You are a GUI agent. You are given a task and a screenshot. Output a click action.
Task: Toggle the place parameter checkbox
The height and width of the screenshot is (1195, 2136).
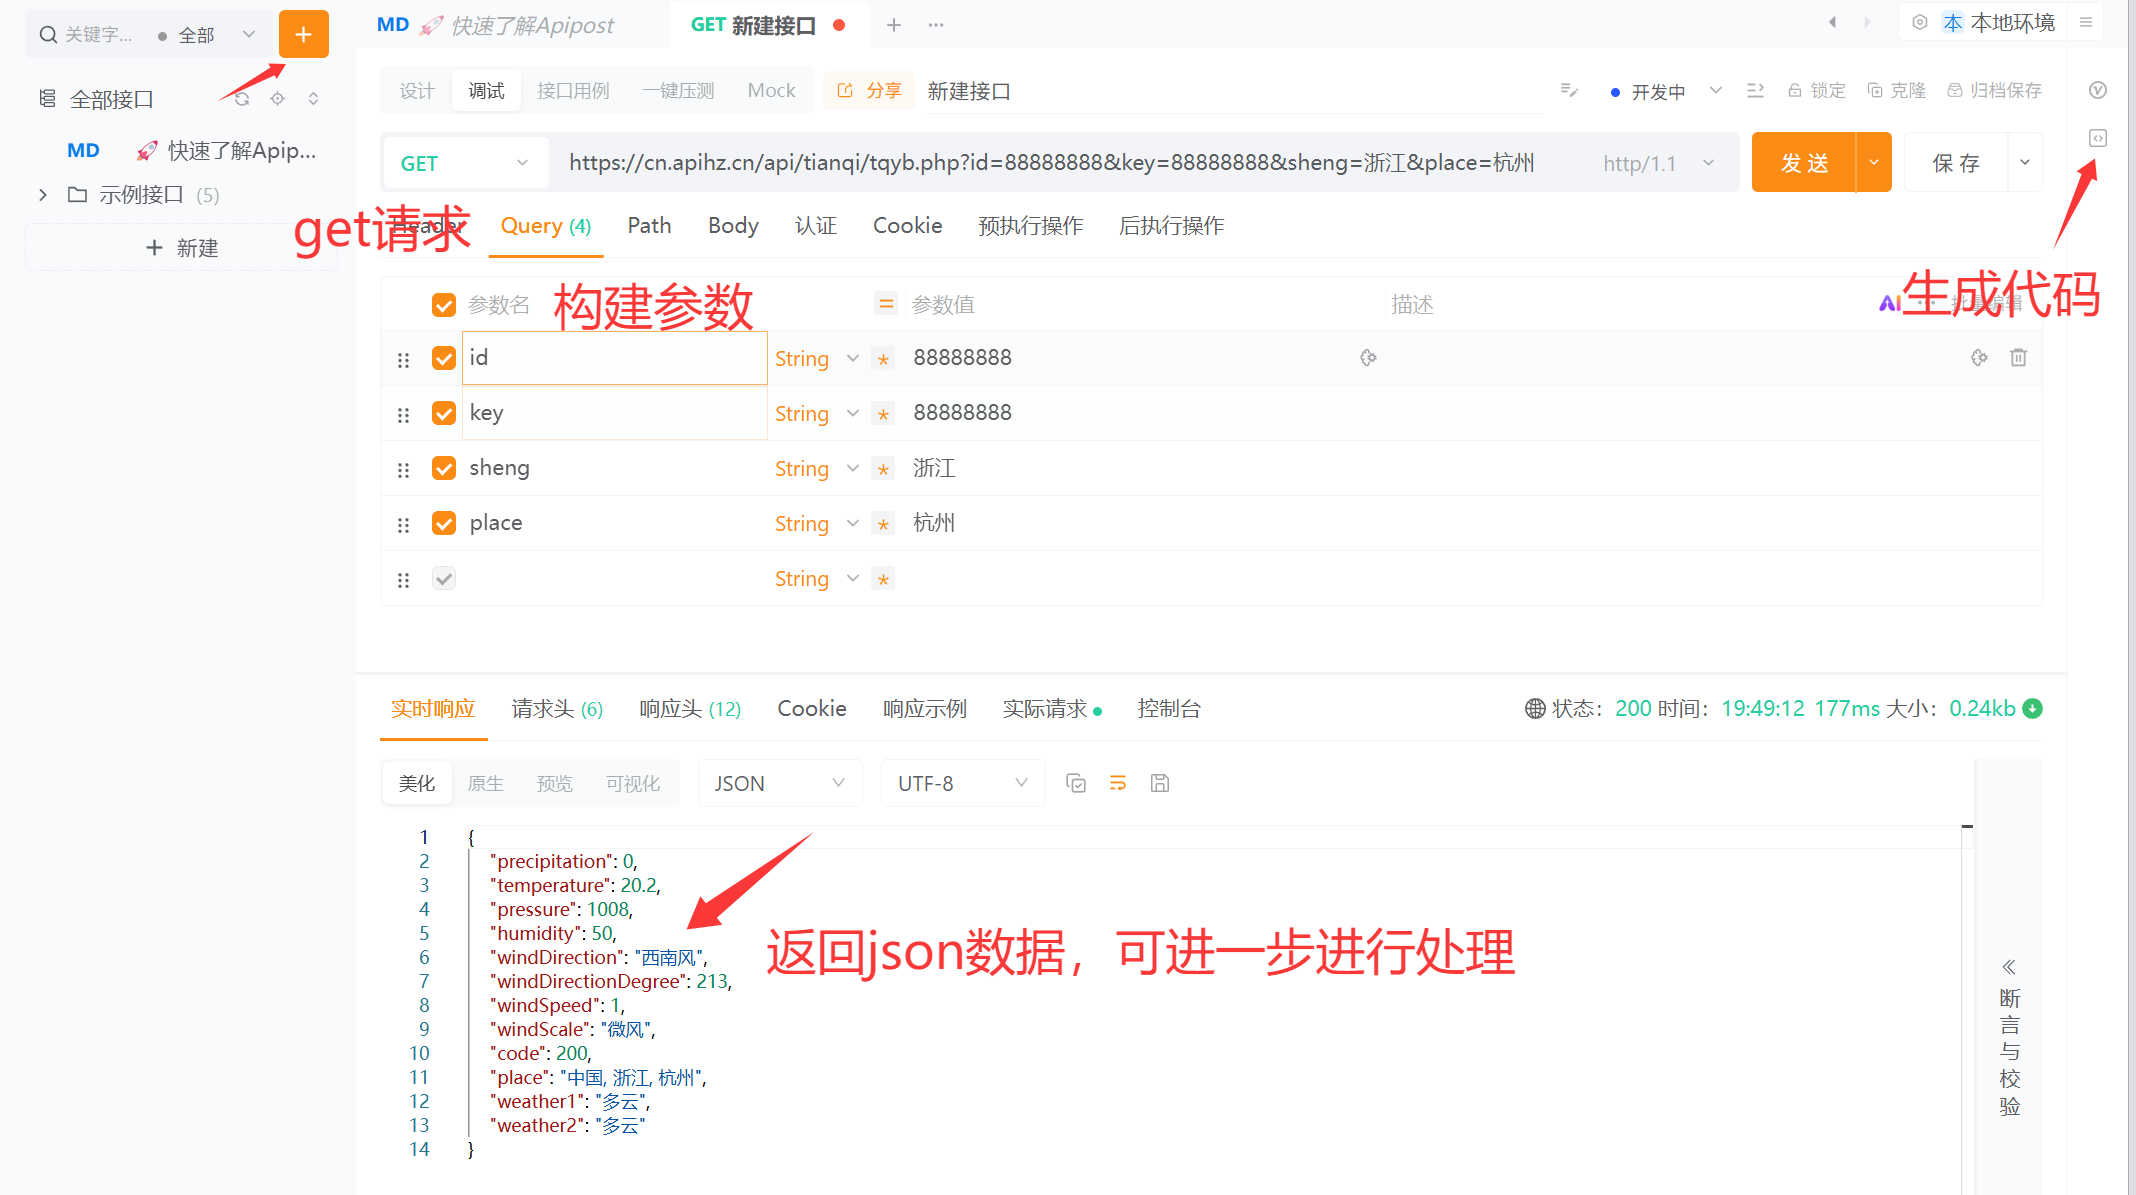444,523
